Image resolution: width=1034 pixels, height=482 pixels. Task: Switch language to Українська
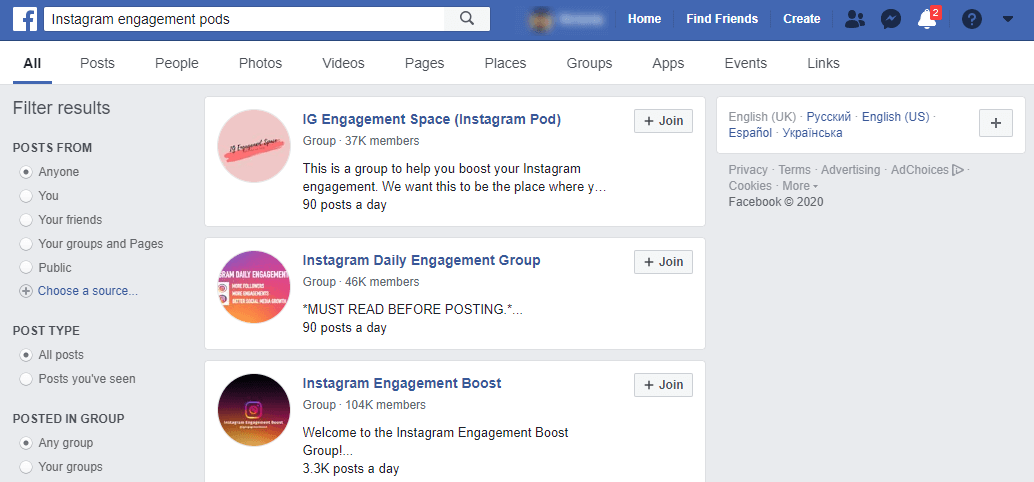point(812,133)
